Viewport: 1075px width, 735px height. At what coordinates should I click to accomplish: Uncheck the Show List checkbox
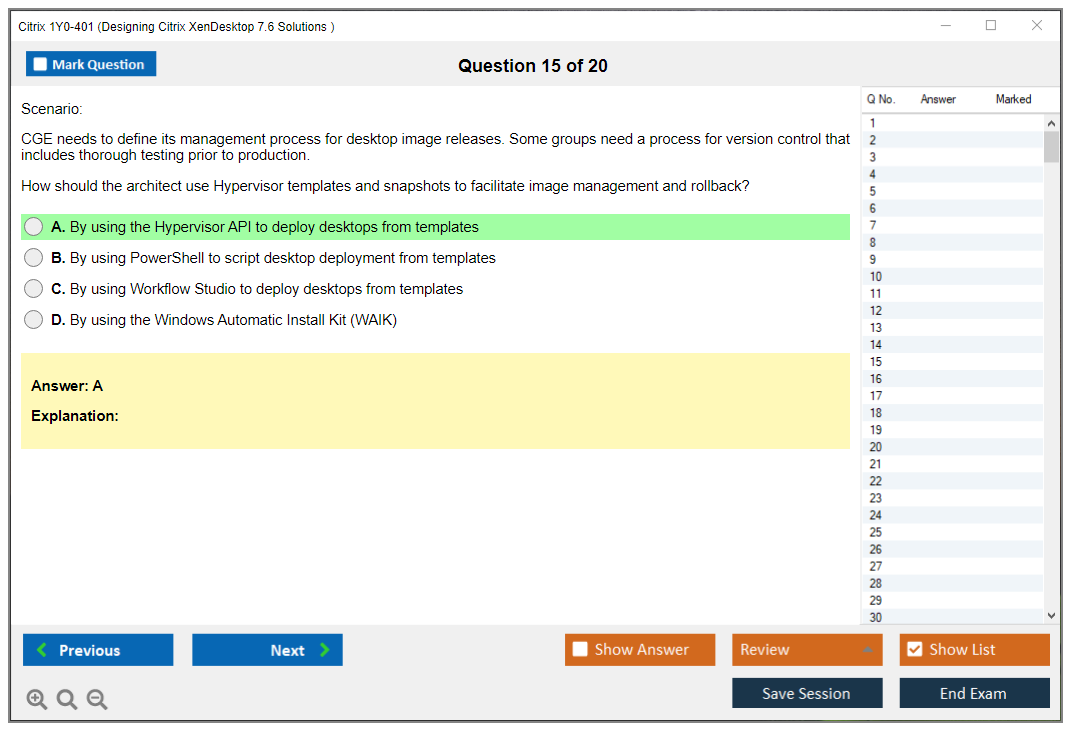point(914,650)
